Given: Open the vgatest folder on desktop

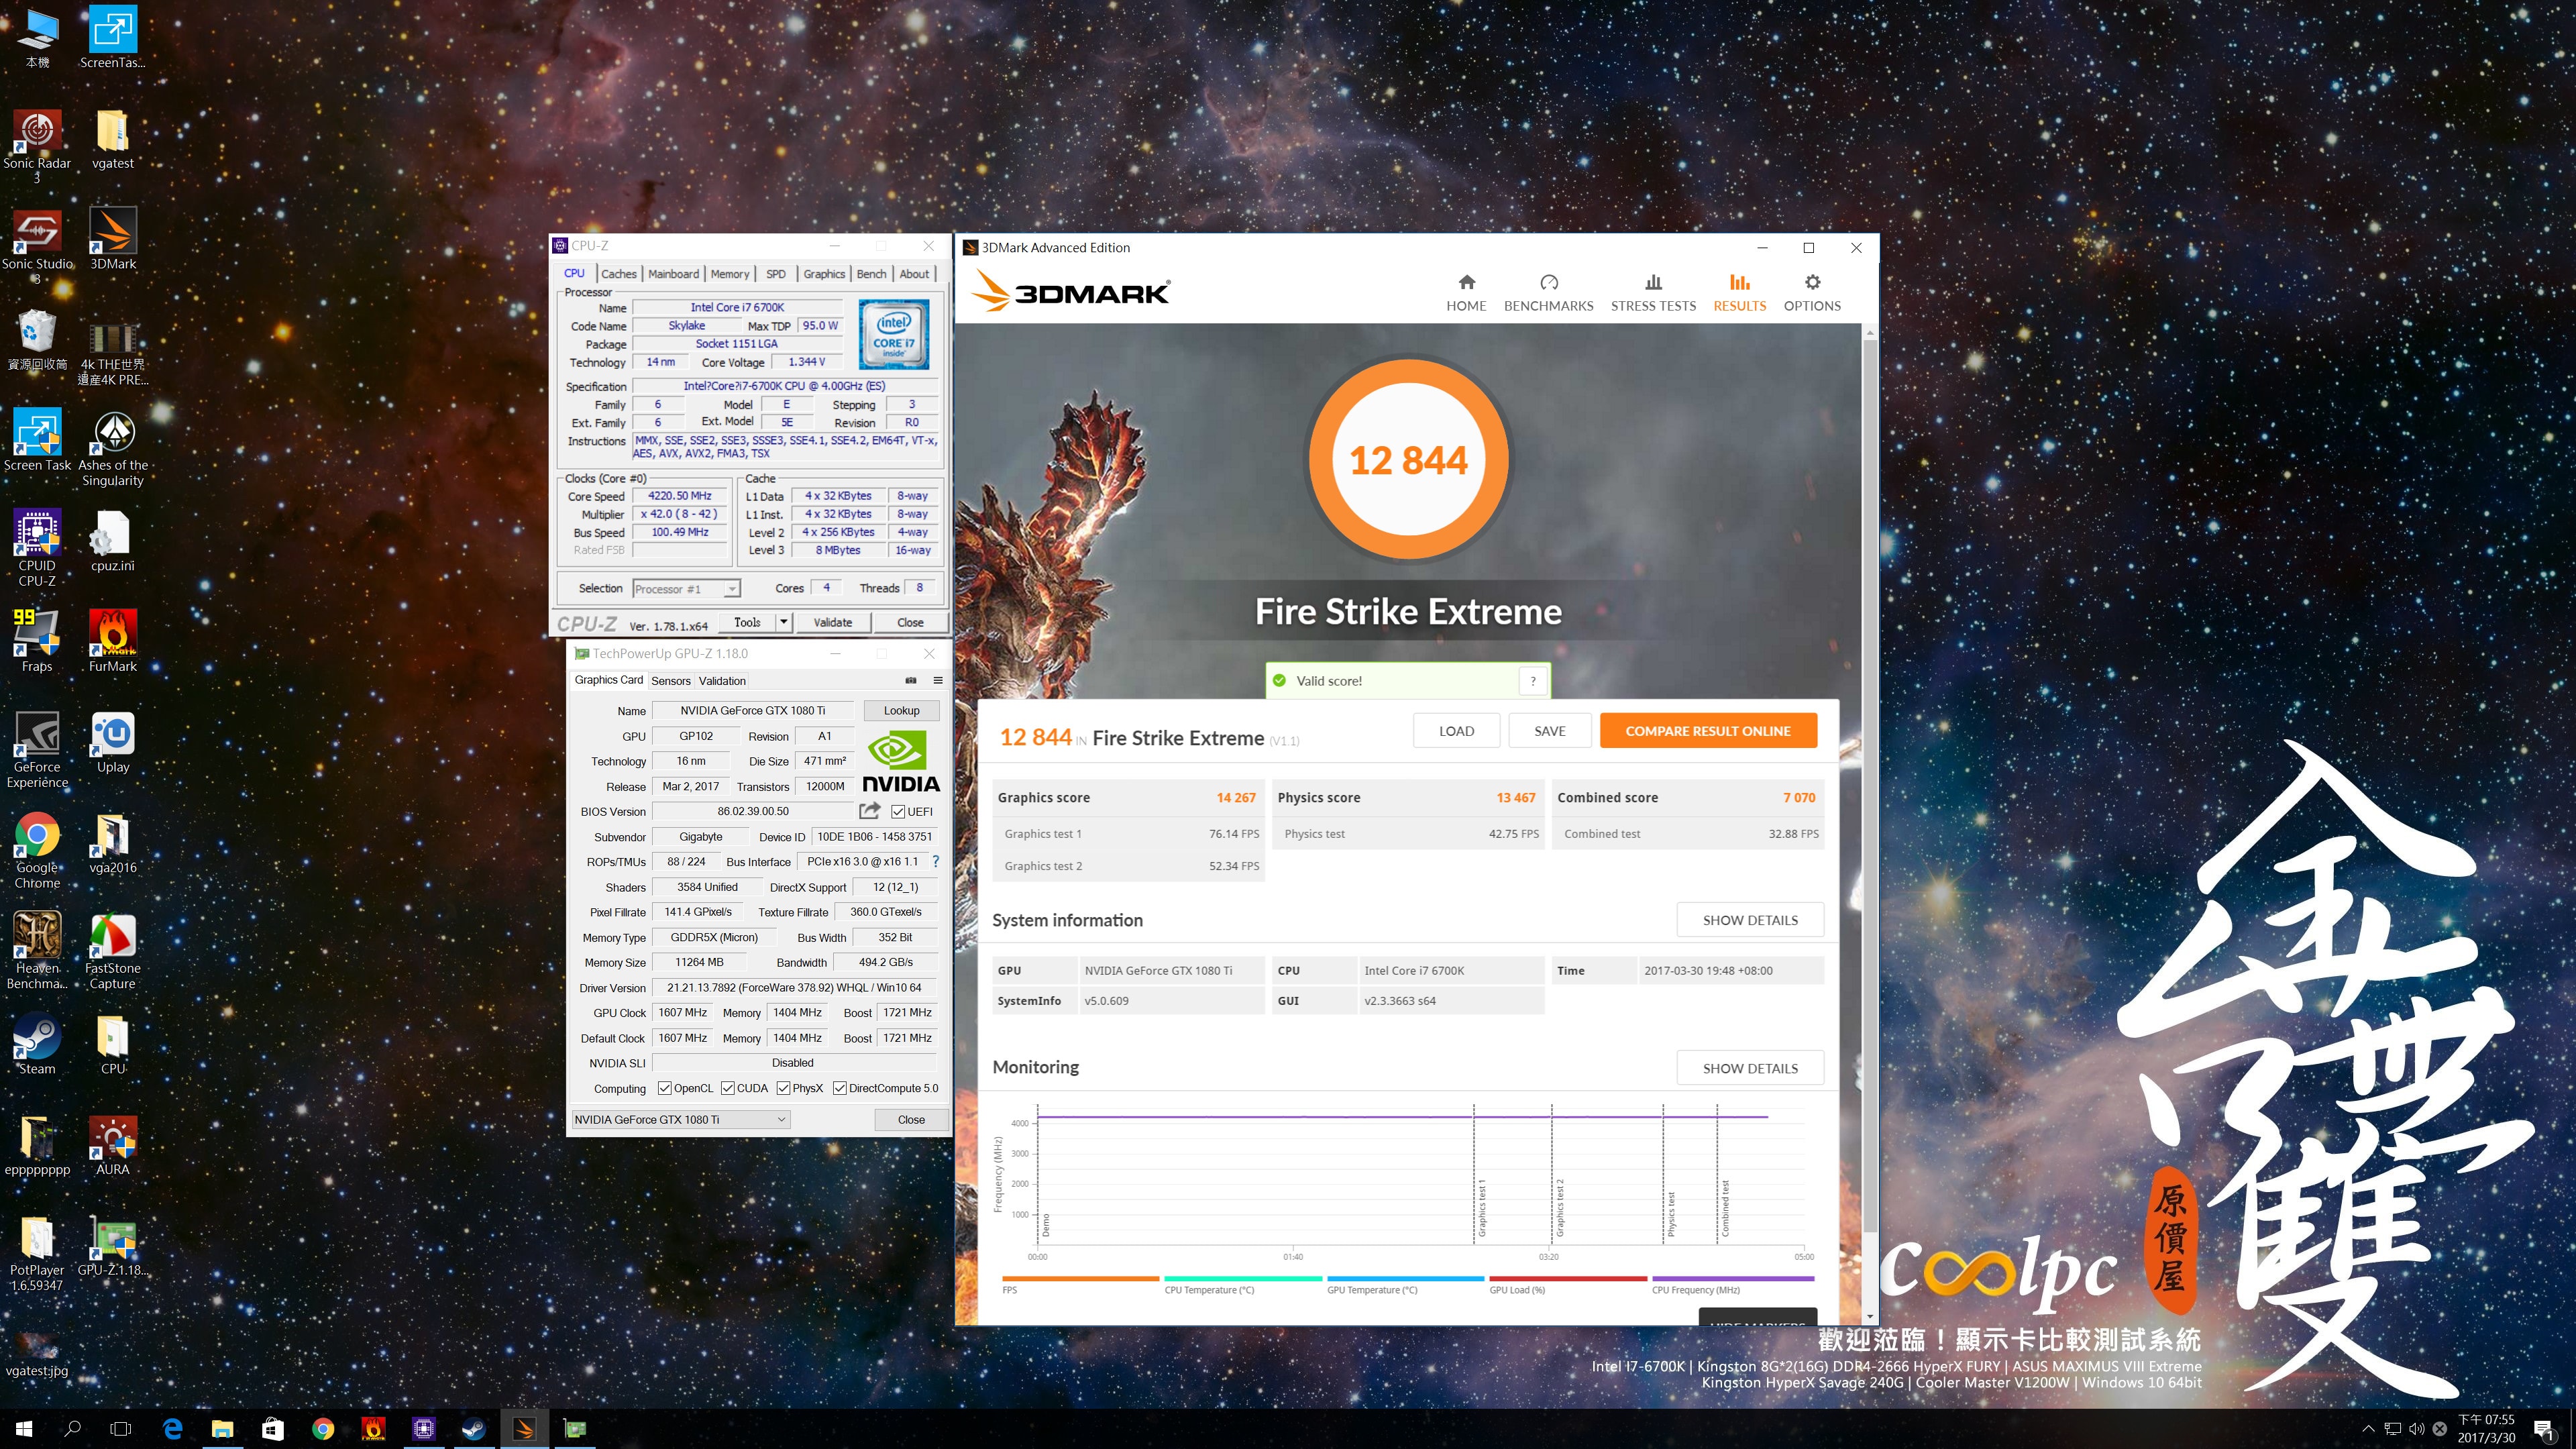Looking at the screenshot, I should 112,139.
